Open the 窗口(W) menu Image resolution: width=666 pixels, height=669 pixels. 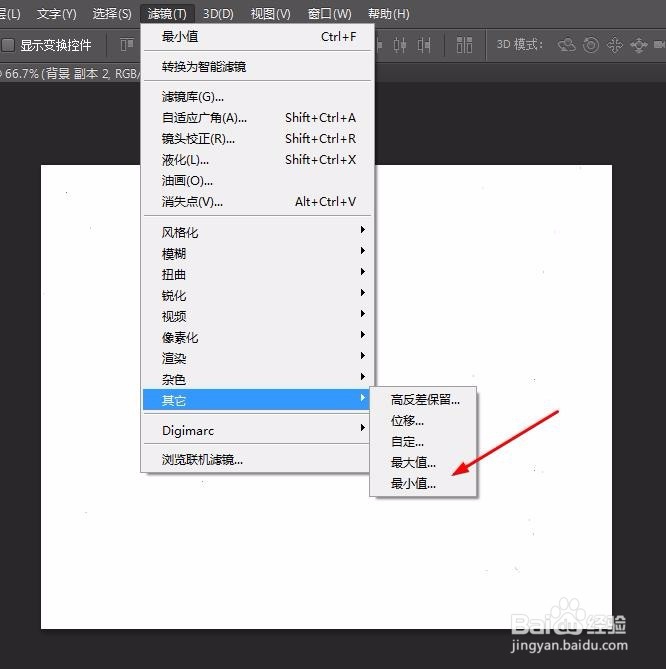tap(329, 14)
